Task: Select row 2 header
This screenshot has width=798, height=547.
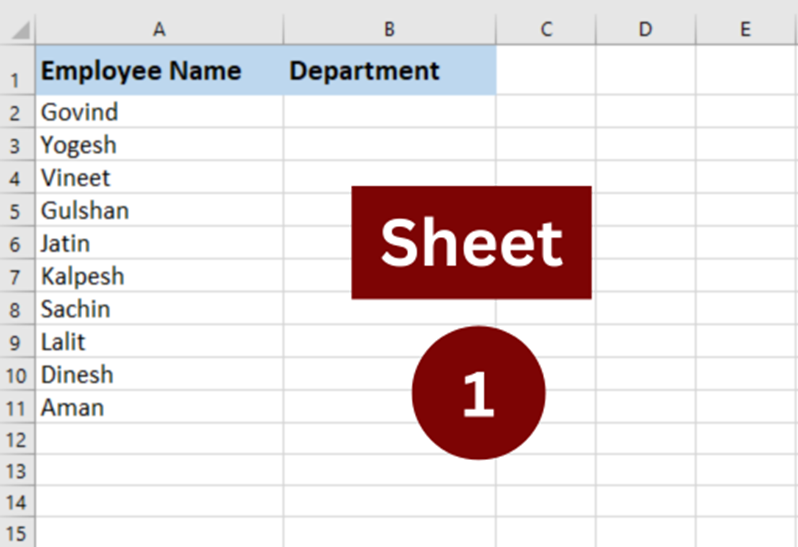Action: tap(17, 111)
